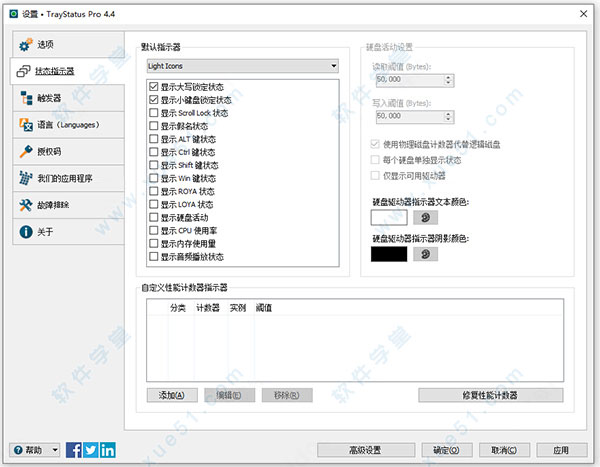600x467 pixels.
Task: Confirm with the 确定(O) button
Action: pyautogui.click(x=447, y=450)
